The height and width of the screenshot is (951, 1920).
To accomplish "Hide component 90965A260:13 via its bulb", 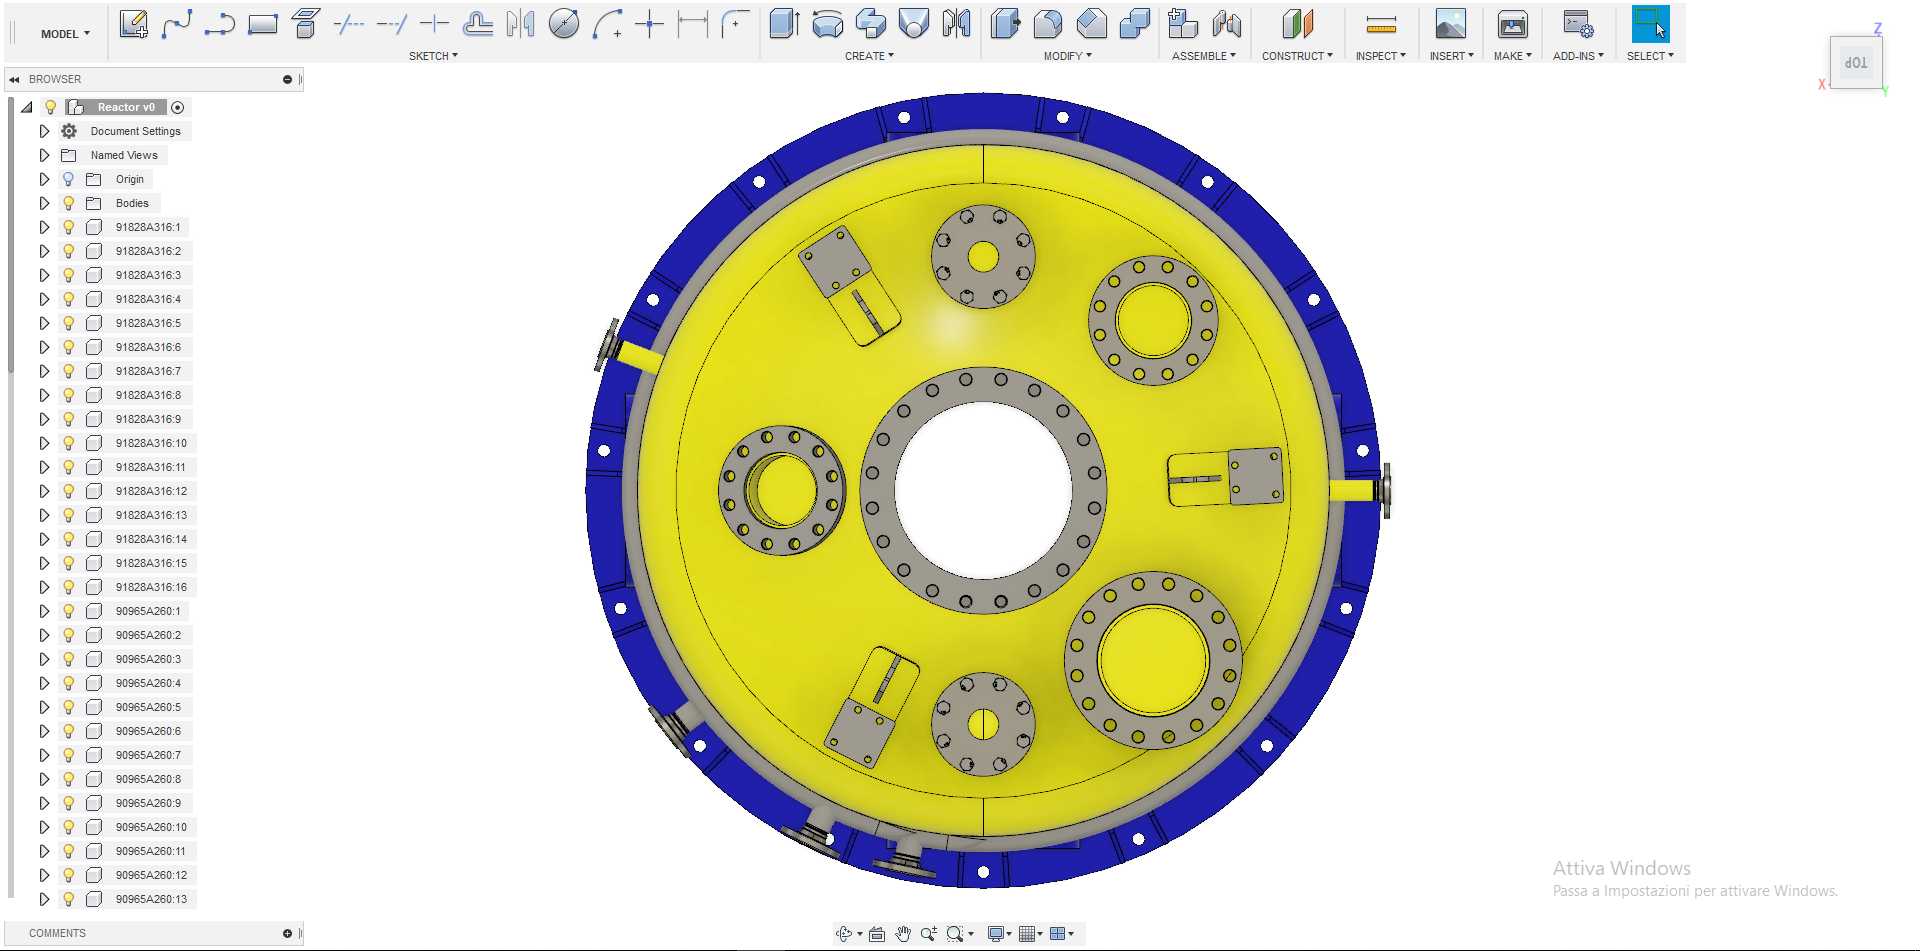I will click(68, 899).
